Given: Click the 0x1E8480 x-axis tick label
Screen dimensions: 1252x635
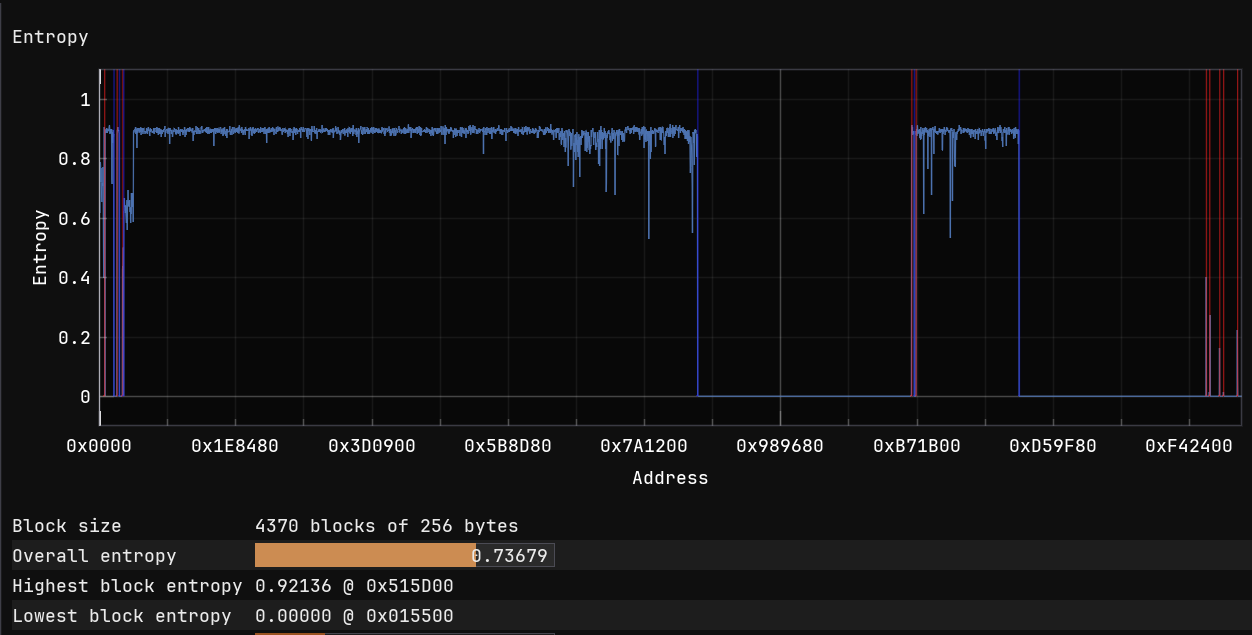Looking at the screenshot, I should pos(235,446).
